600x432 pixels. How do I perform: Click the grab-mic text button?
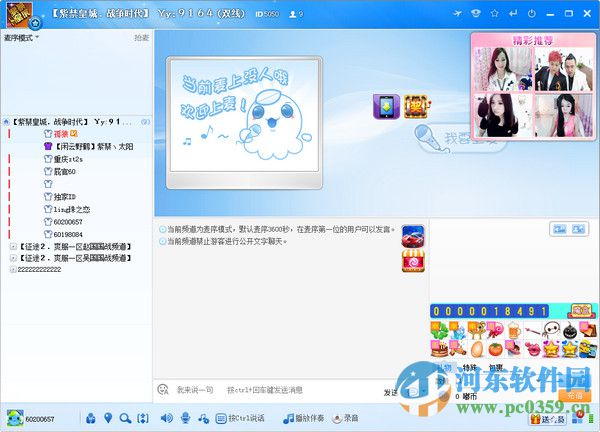pyautogui.click(x=142, y=38)
